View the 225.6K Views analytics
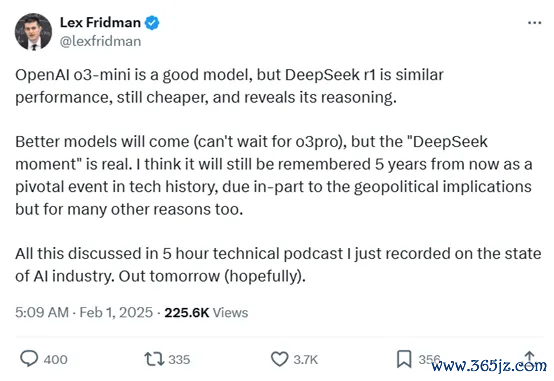This screenshot has width=554, height=381. [206, 312]
